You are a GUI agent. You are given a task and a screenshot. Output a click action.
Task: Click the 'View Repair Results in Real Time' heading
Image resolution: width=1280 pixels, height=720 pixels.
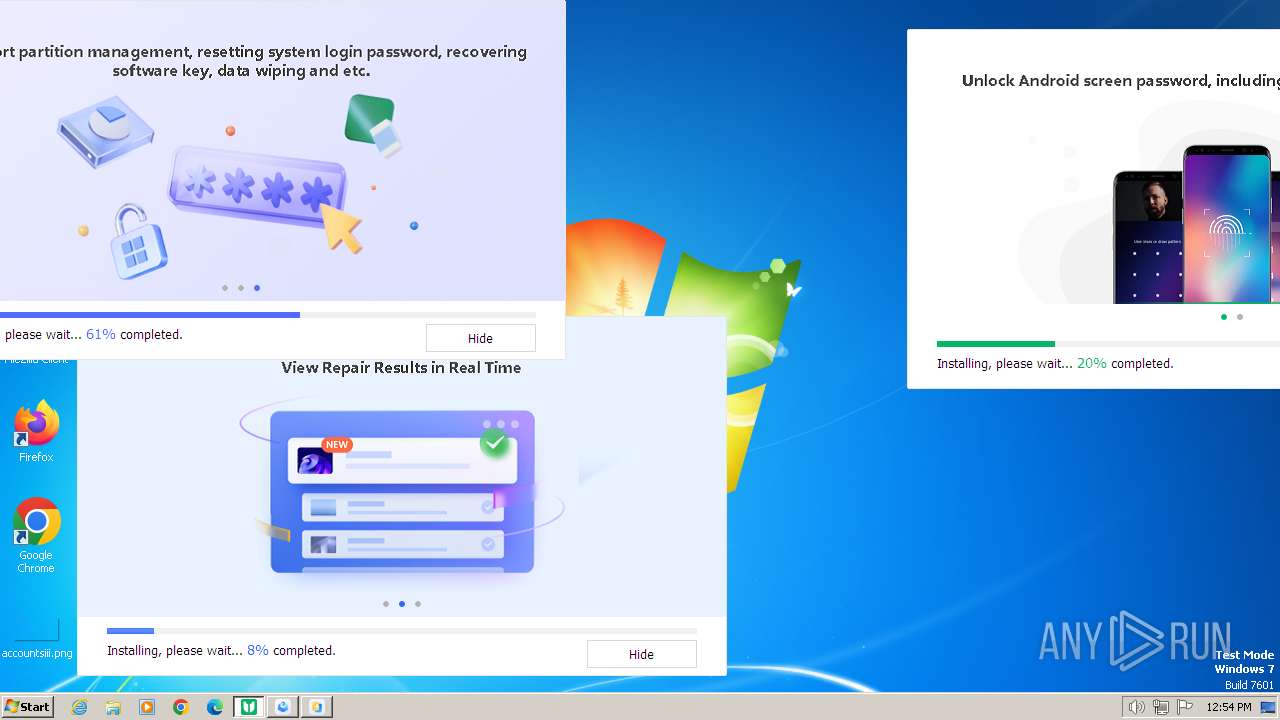(401, 368)
